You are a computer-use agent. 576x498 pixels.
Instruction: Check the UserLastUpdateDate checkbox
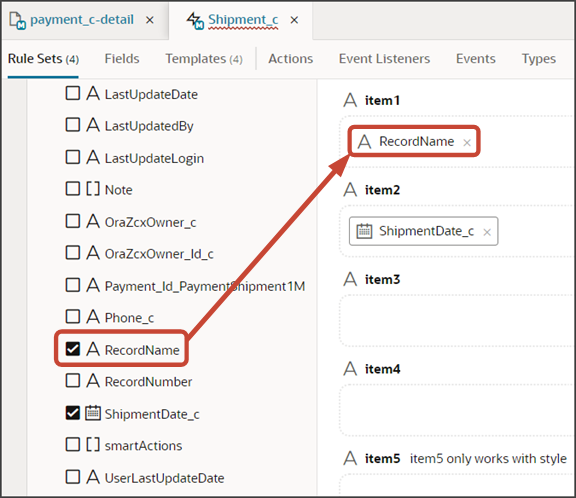click(x=73, y=477)
